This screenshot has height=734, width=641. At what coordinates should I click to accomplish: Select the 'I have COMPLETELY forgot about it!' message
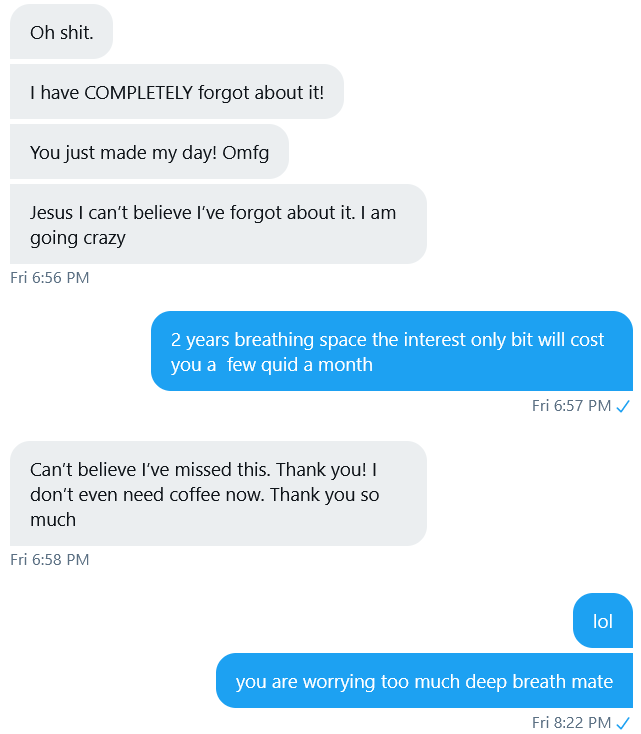click(x=177, y=92)
